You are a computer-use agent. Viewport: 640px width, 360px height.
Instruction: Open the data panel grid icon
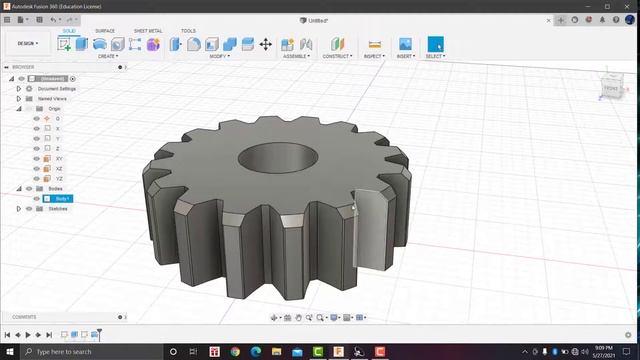[x=7, y=20]
